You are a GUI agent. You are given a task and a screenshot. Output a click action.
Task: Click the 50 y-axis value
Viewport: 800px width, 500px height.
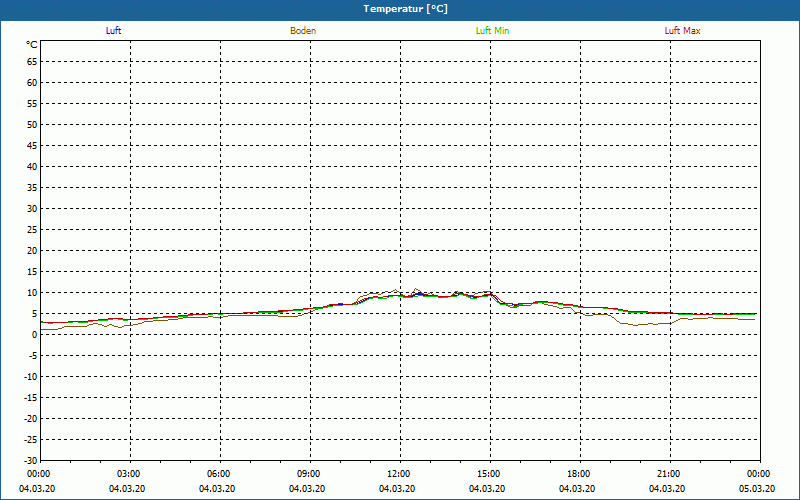32,124
